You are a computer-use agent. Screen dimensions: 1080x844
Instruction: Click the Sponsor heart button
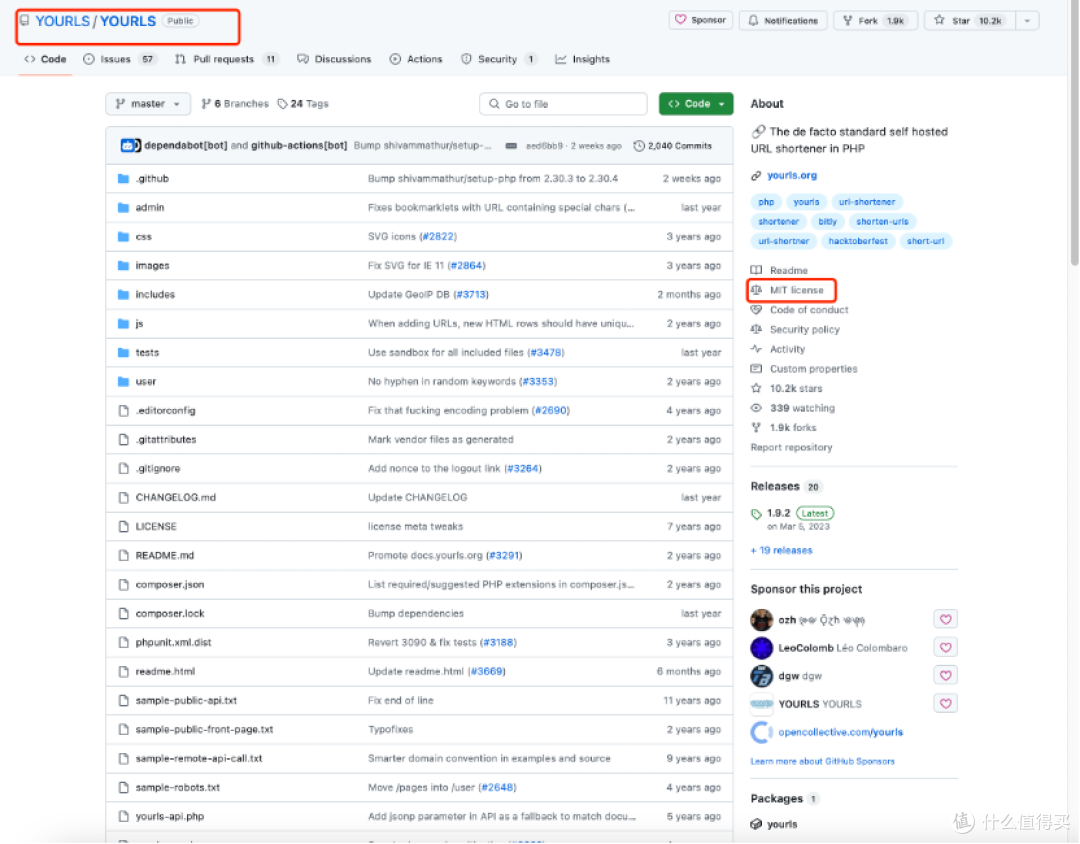pyautogui.click(x=700, y=20)
